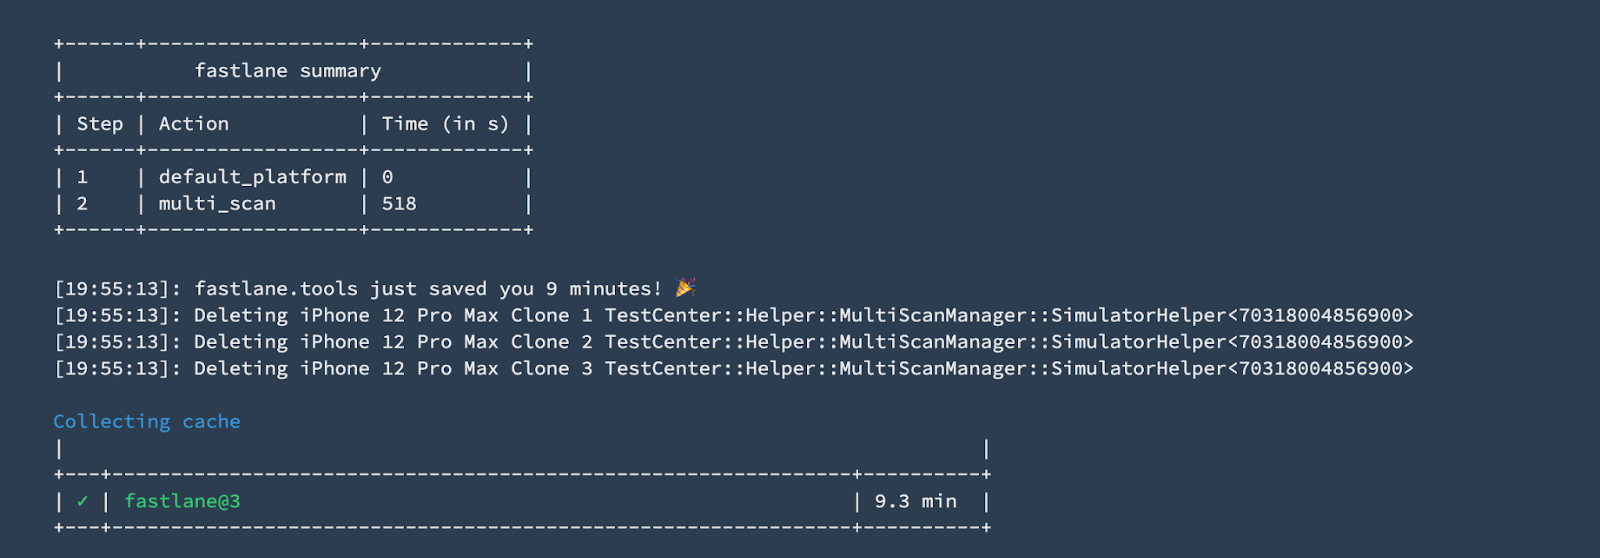
Task: Click the Collecting cache heading
Action: coord(147,421)
